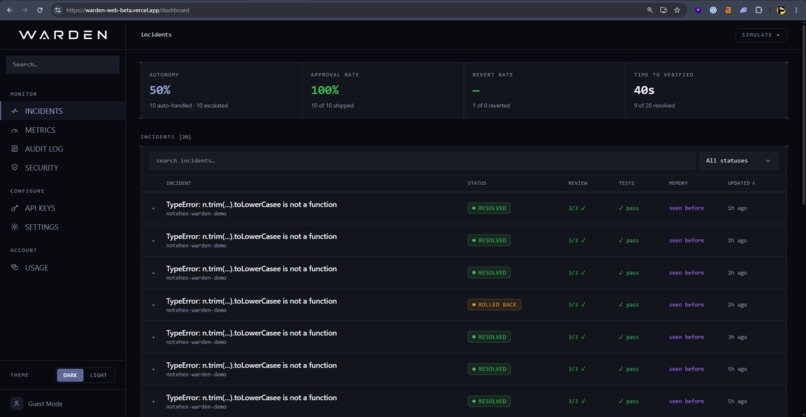Focus the sidebar Search field
This screenshot has width=806, height=417.
click(x=63, y=65)
